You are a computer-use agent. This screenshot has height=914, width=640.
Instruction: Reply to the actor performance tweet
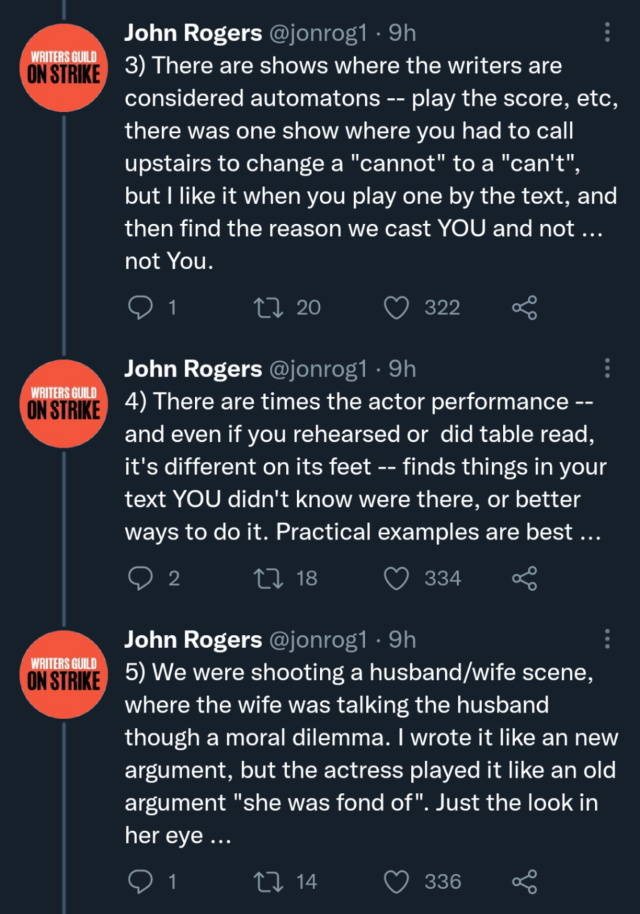pos(139,577)
